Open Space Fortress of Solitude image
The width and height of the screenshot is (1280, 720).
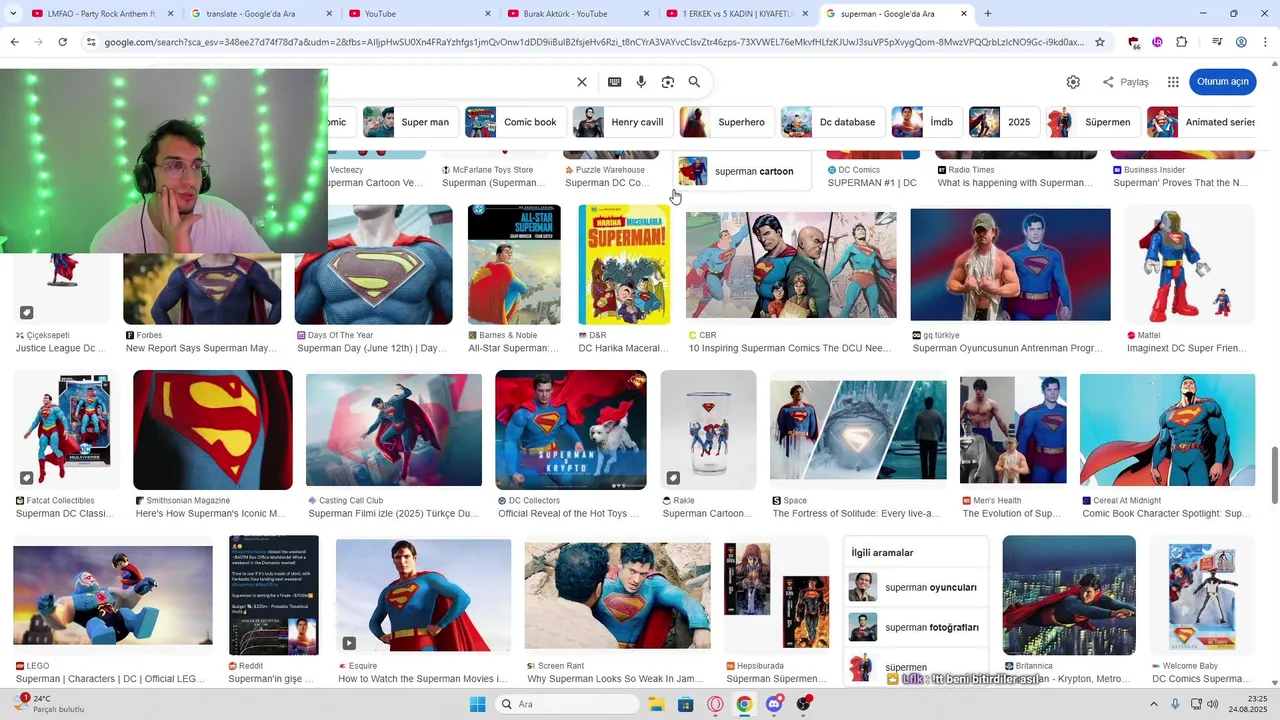pos(858,430)
